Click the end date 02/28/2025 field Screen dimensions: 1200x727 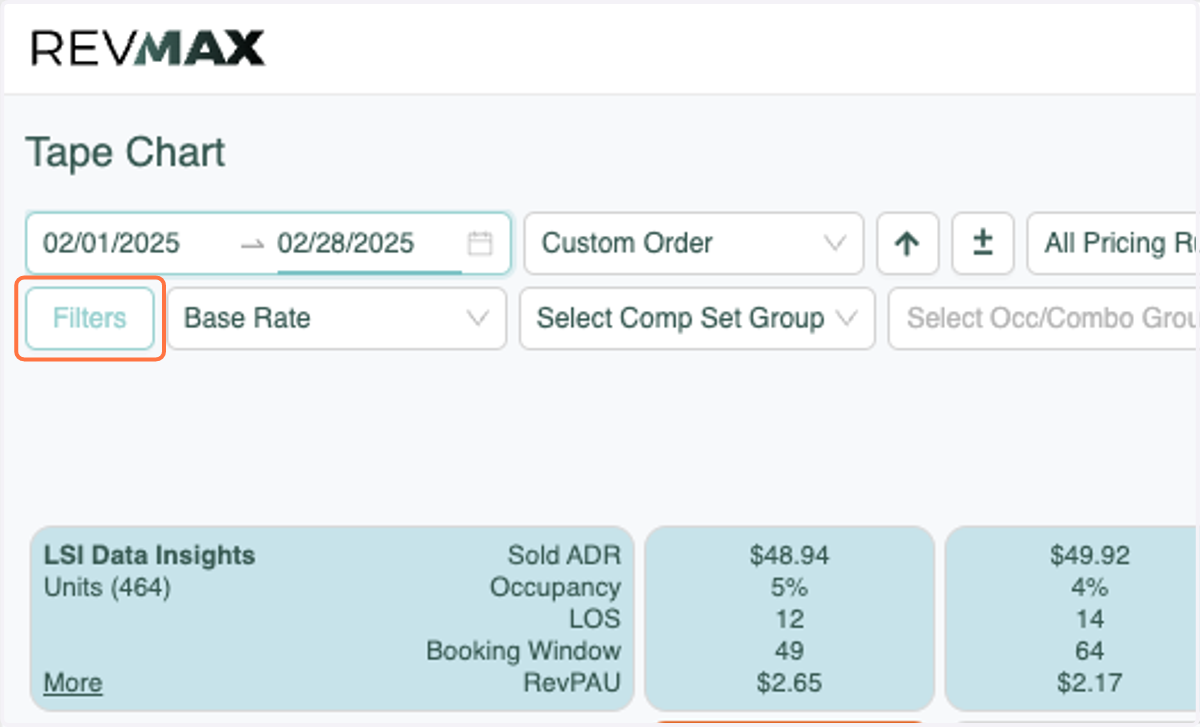pyautogui.click(x=345, y=243)
